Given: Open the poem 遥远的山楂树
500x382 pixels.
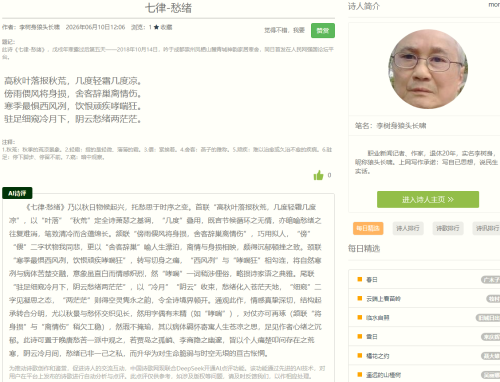Looking at the screenshot, I should click(x=383, y=375).
